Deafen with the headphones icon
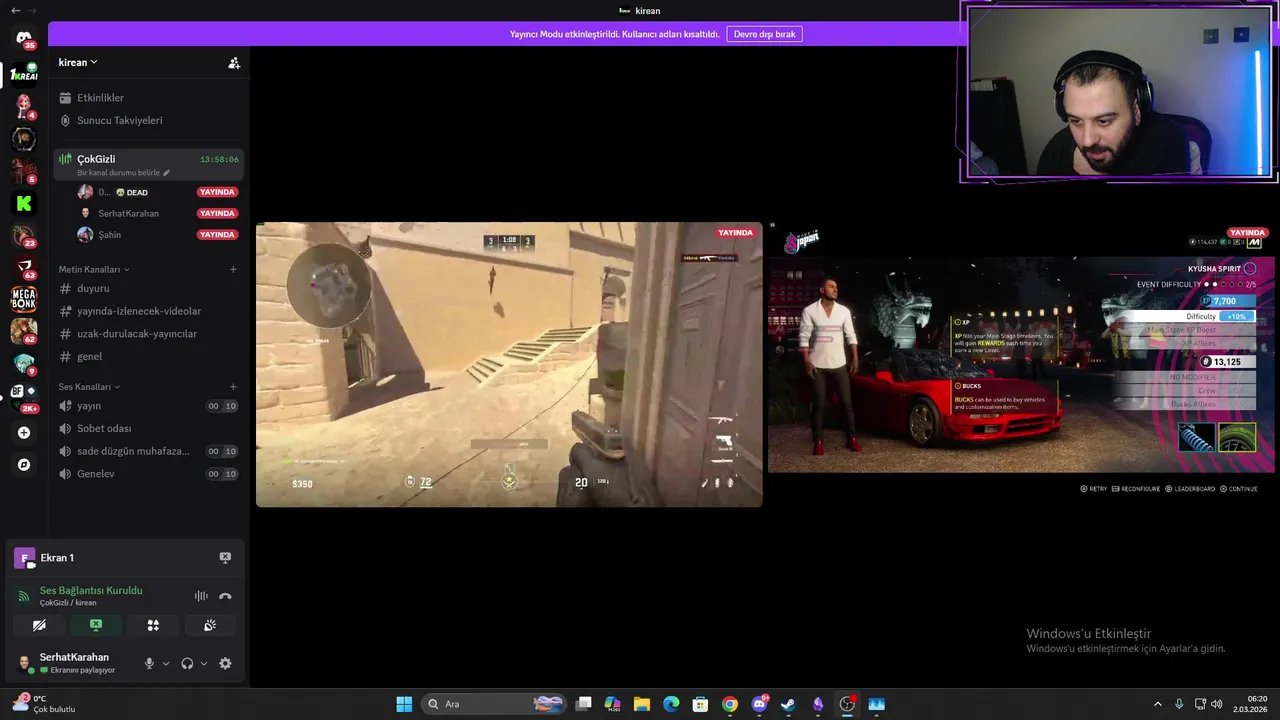Image resolution: width=1280 pixels, height=720 pixels. click(x=187, y=663)
